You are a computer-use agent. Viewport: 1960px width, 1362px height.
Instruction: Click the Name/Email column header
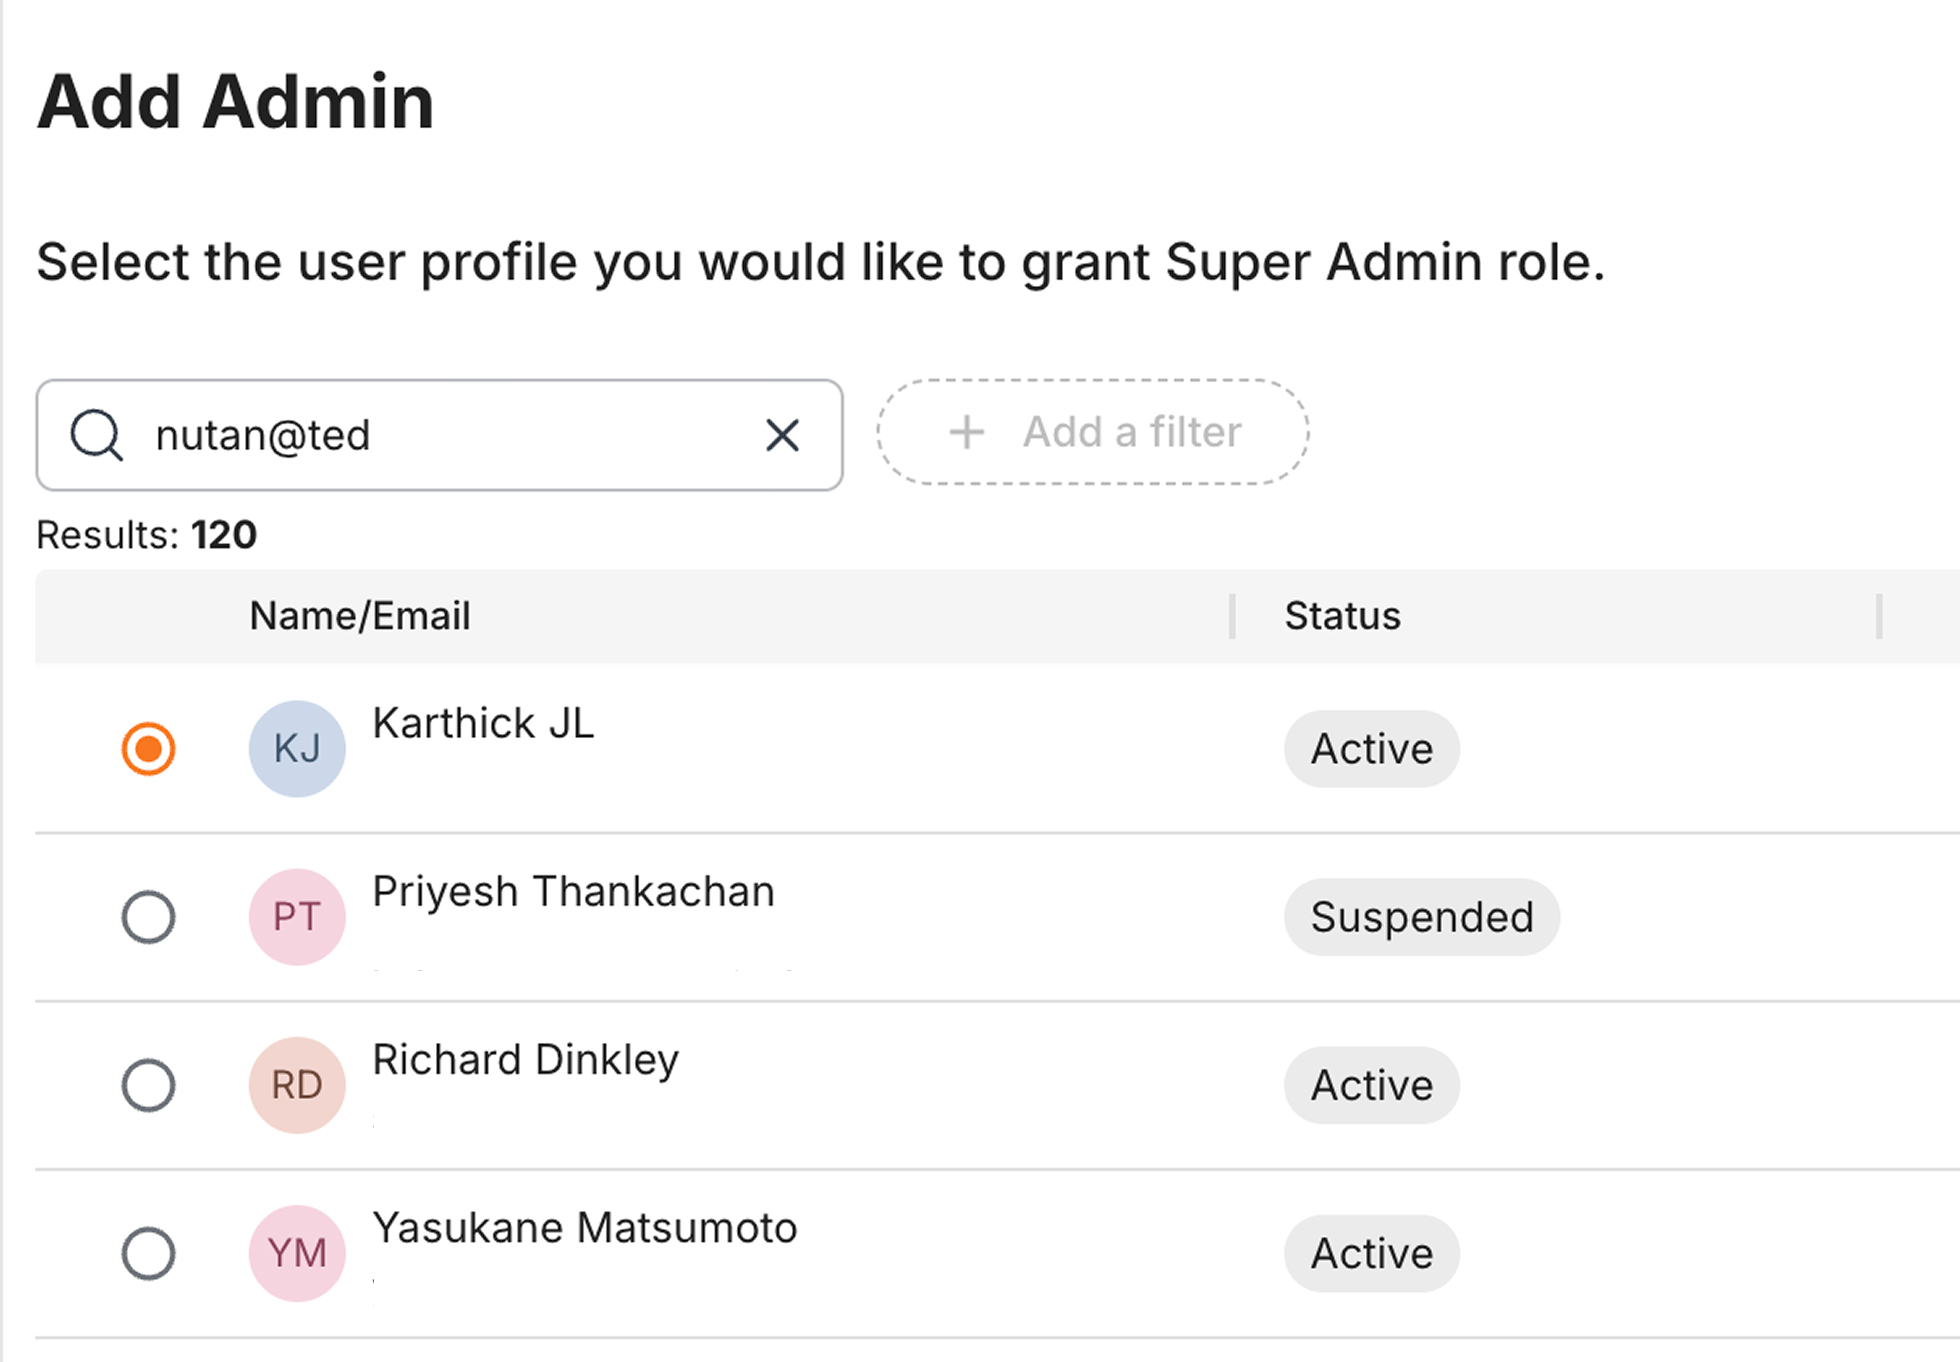(360, 616)
